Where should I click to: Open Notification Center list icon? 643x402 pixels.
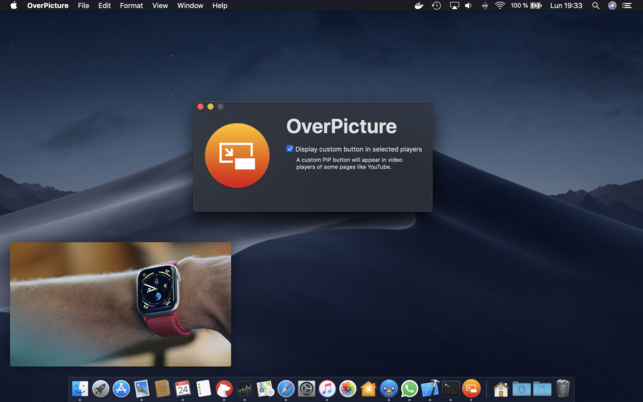tap(627, 6)
